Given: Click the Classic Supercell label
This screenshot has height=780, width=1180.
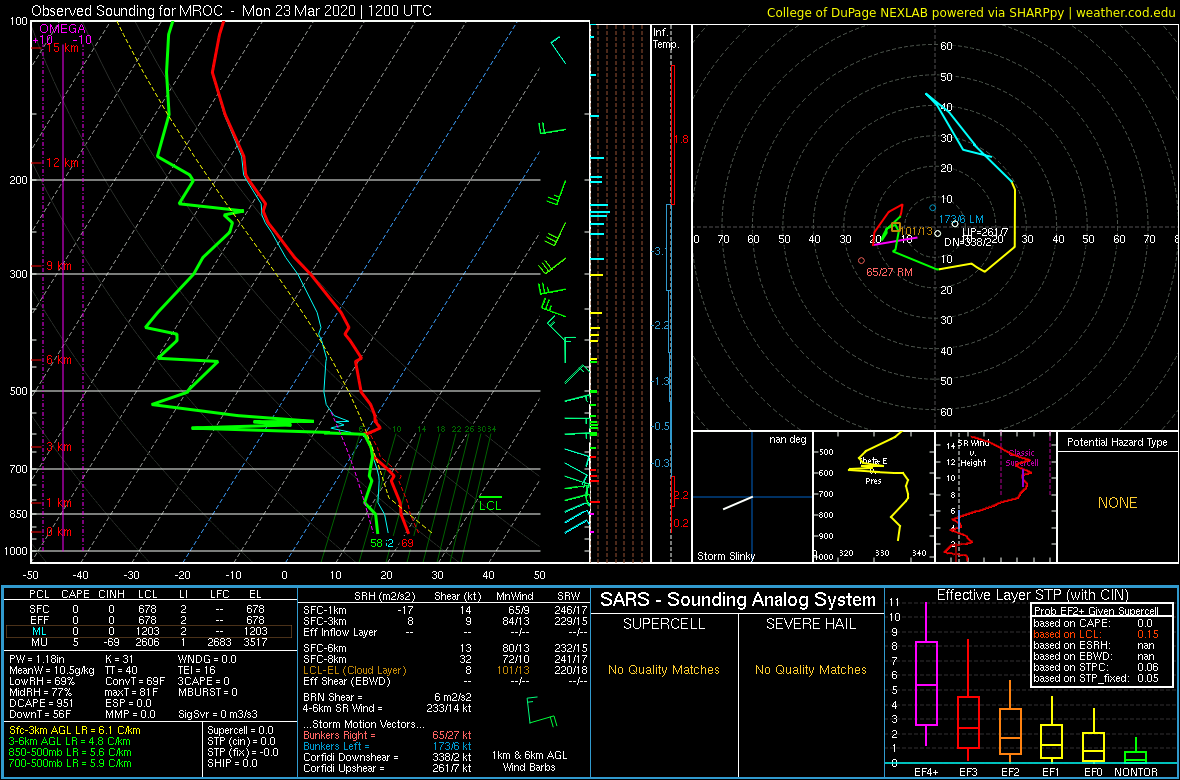Looking at the screenshot, I should click(x=1023, y=458).
